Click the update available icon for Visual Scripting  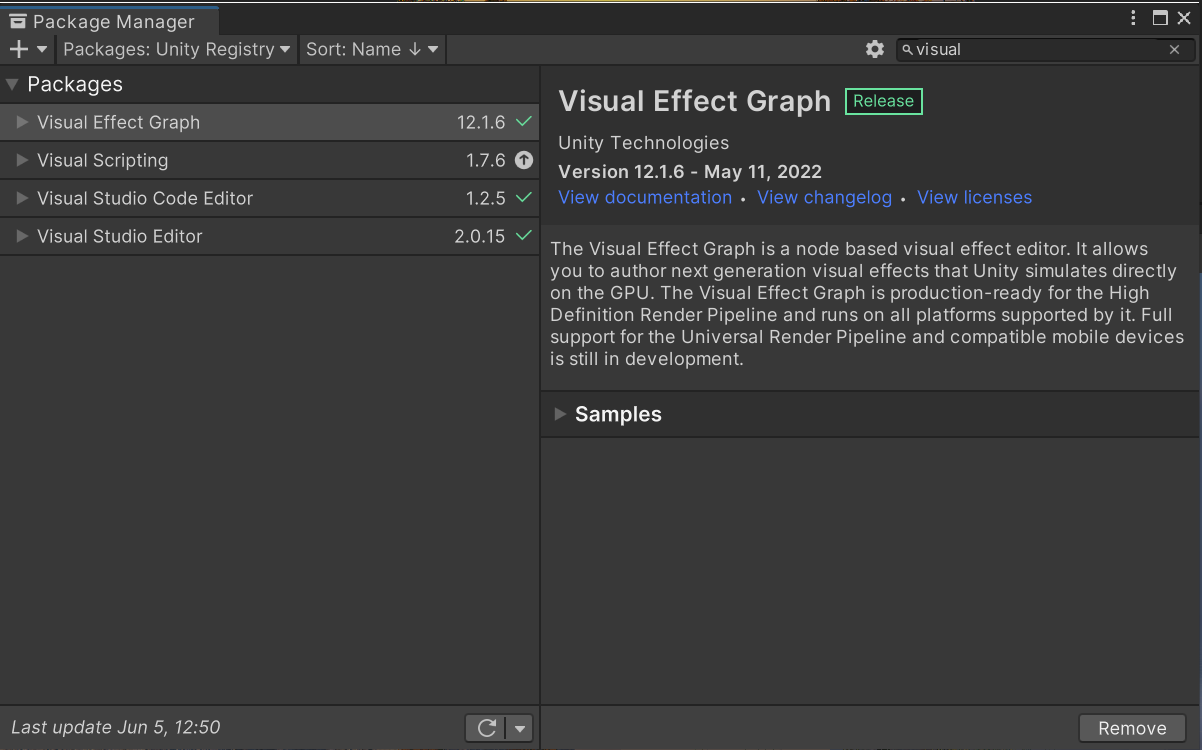tap(523, 160)
